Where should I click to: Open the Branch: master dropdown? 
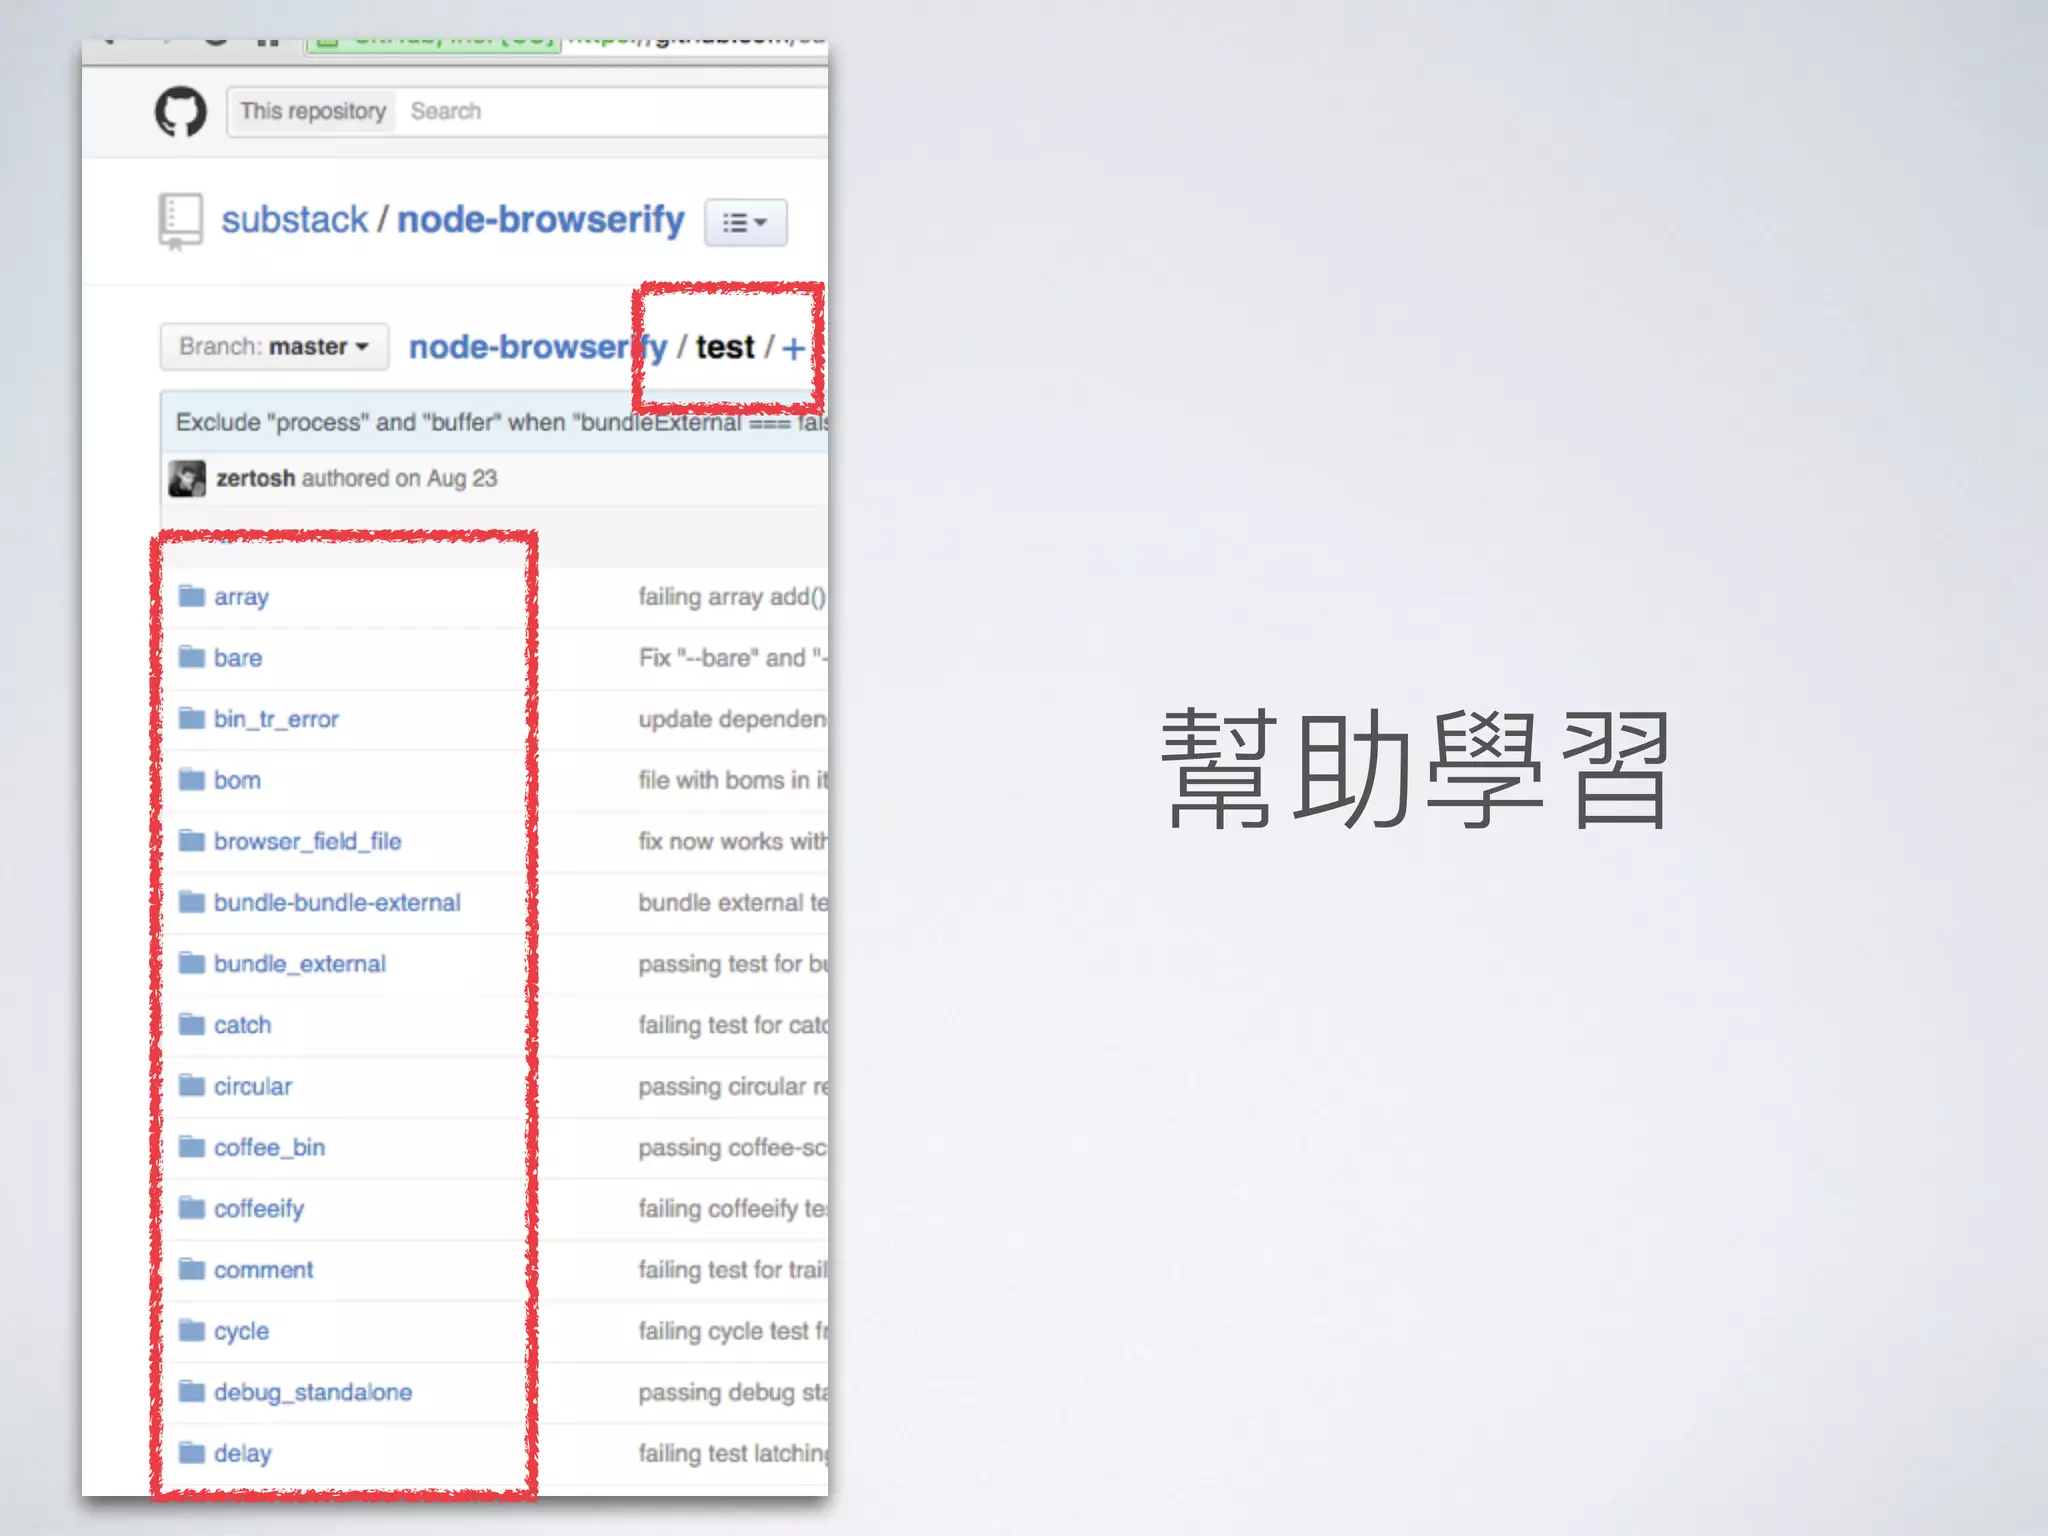[274, 347]
